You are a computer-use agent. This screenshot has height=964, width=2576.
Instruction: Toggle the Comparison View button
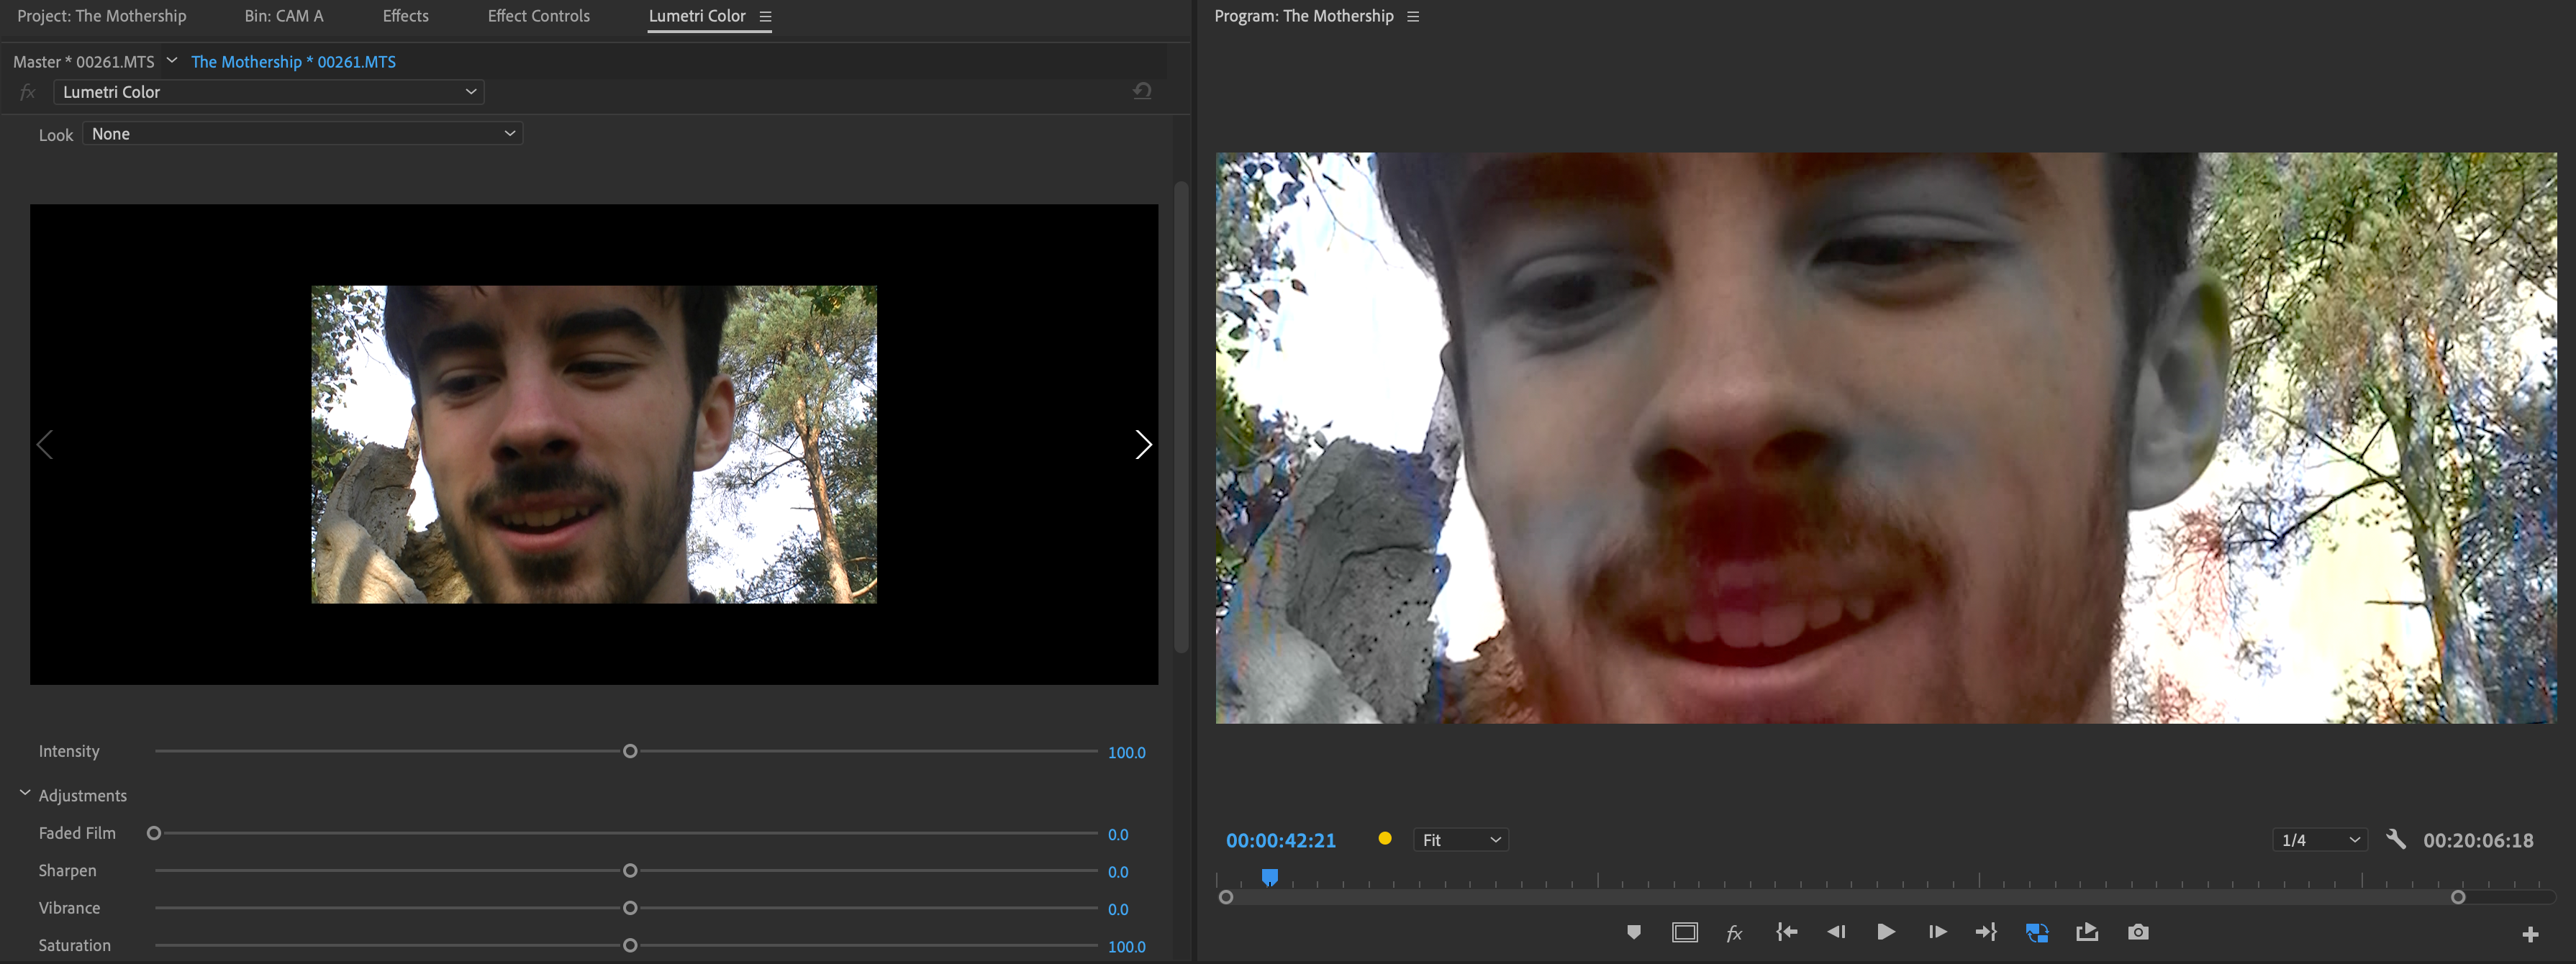click(x=2037, y=932)
